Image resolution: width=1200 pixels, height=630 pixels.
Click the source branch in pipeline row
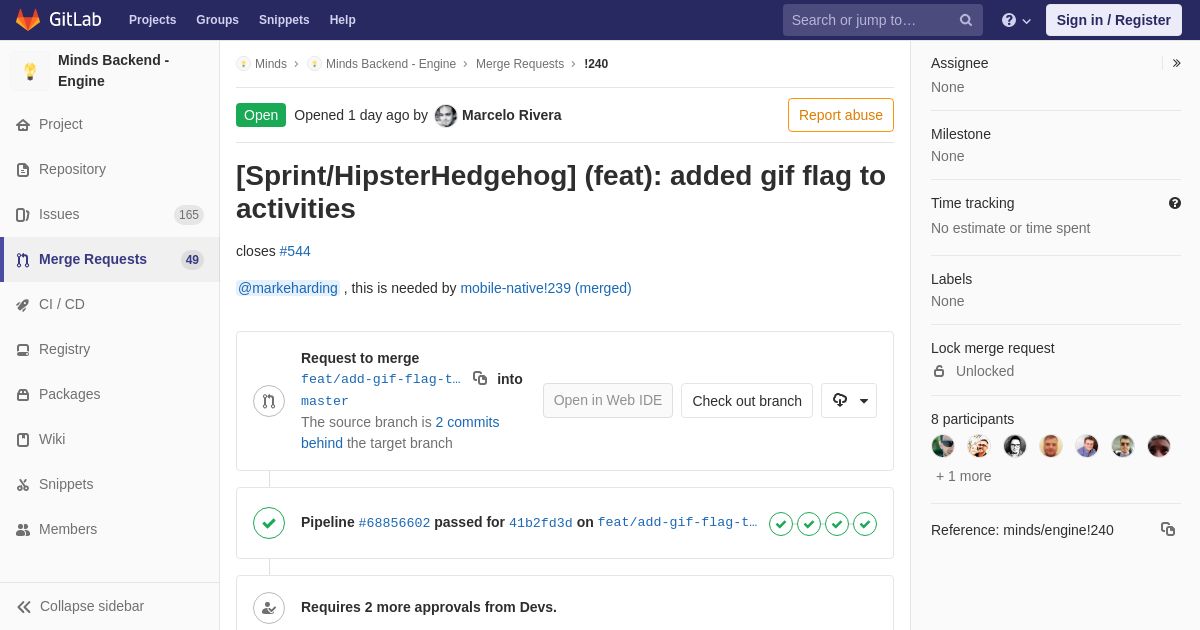[x=678, y=523]
